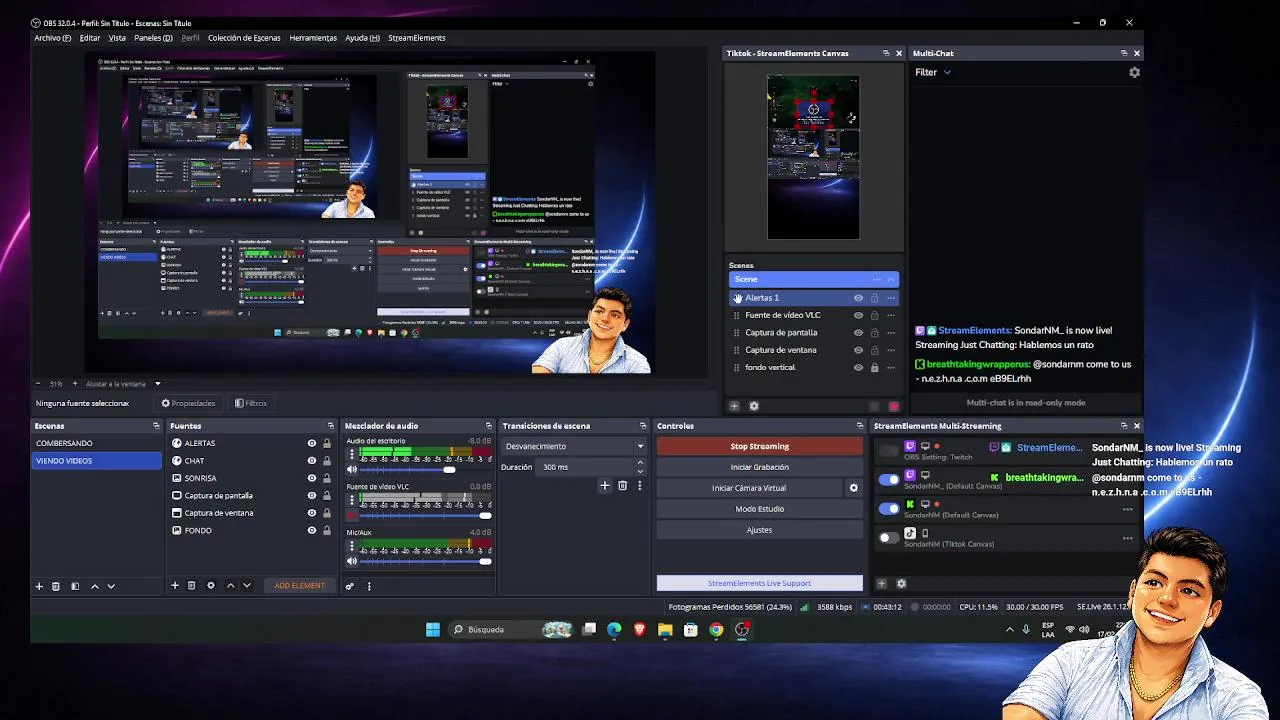1280x720 pixels.
Task: Click the Stop Streaming button
Action: coord(760,446)
